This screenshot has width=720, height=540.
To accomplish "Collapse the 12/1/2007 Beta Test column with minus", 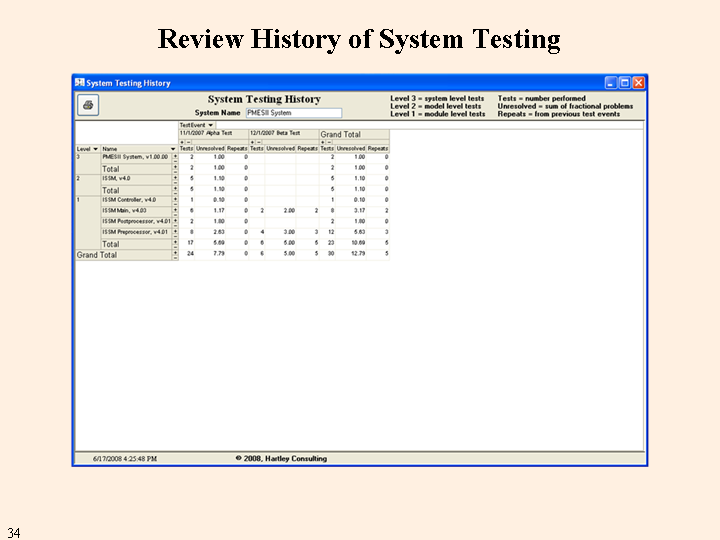I will [x=259, y=142].
